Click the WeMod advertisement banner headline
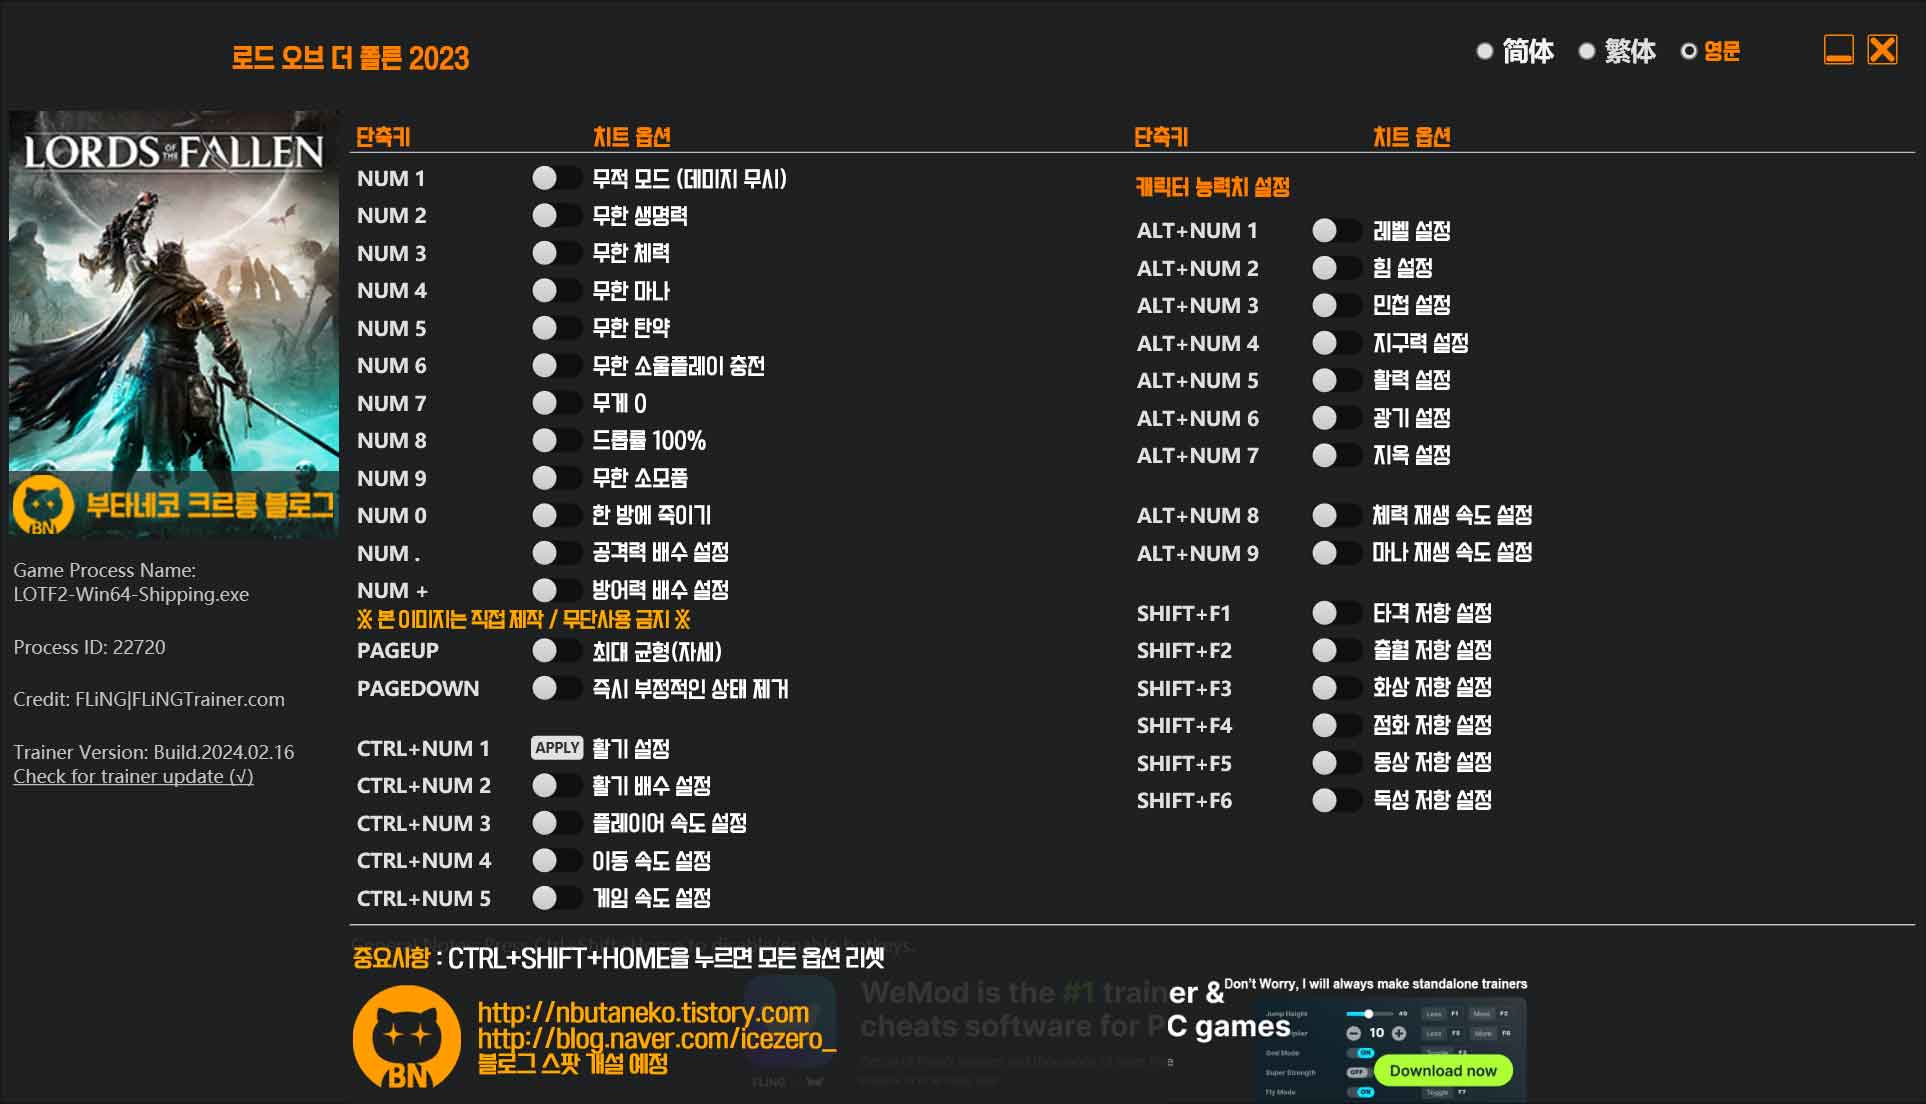This screenshot has width=1926, height=1104. click(x=1075, y=1009)
